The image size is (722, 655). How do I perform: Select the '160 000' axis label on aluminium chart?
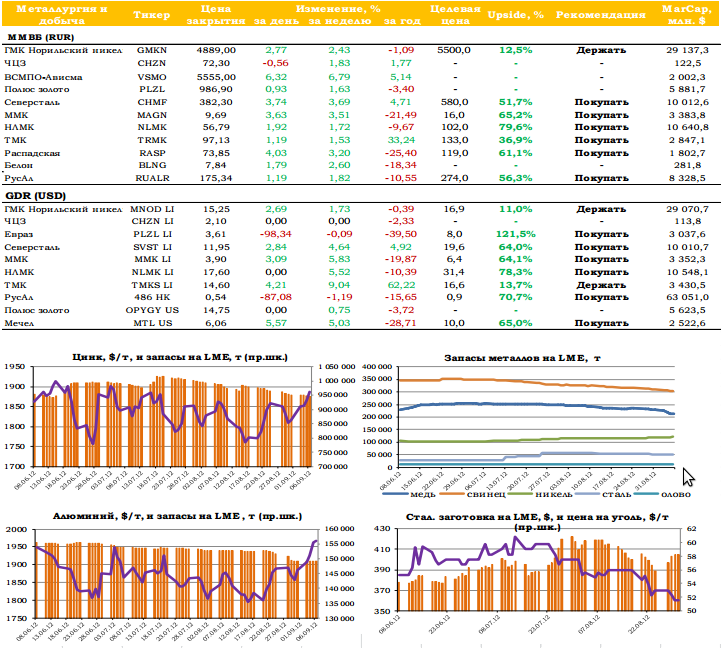339,529
